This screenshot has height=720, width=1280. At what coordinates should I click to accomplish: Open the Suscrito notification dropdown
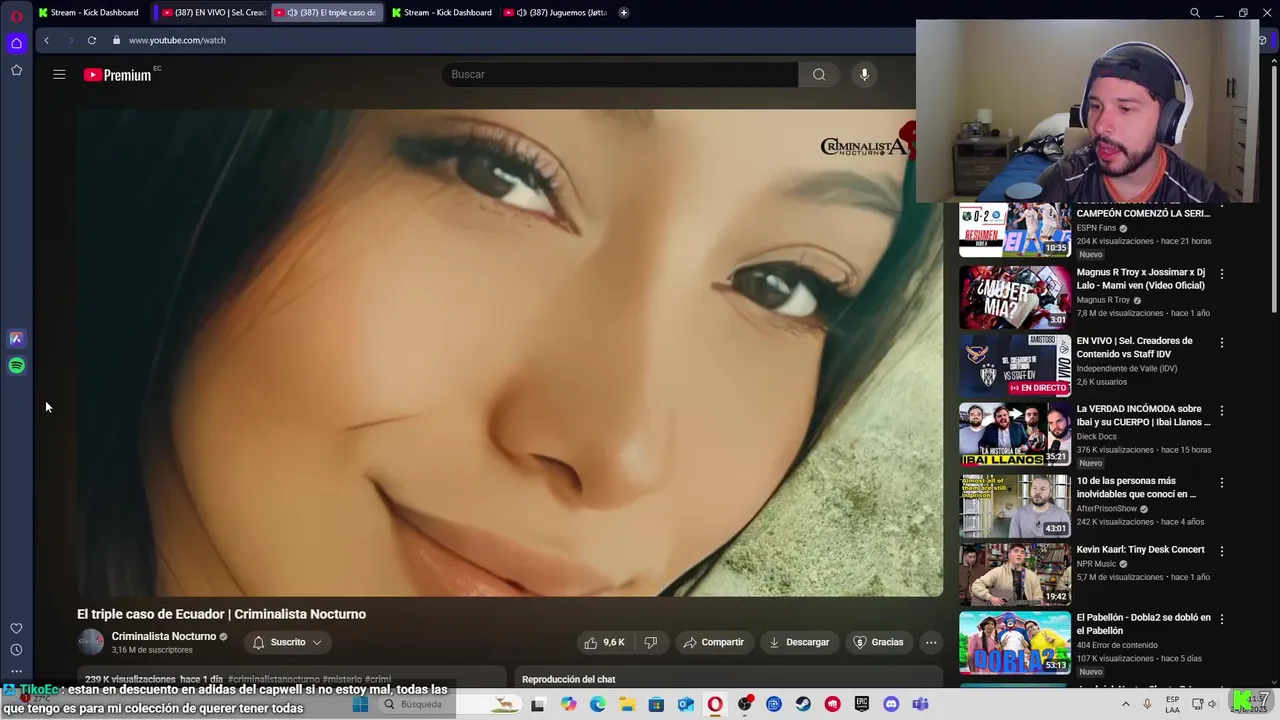287,642
